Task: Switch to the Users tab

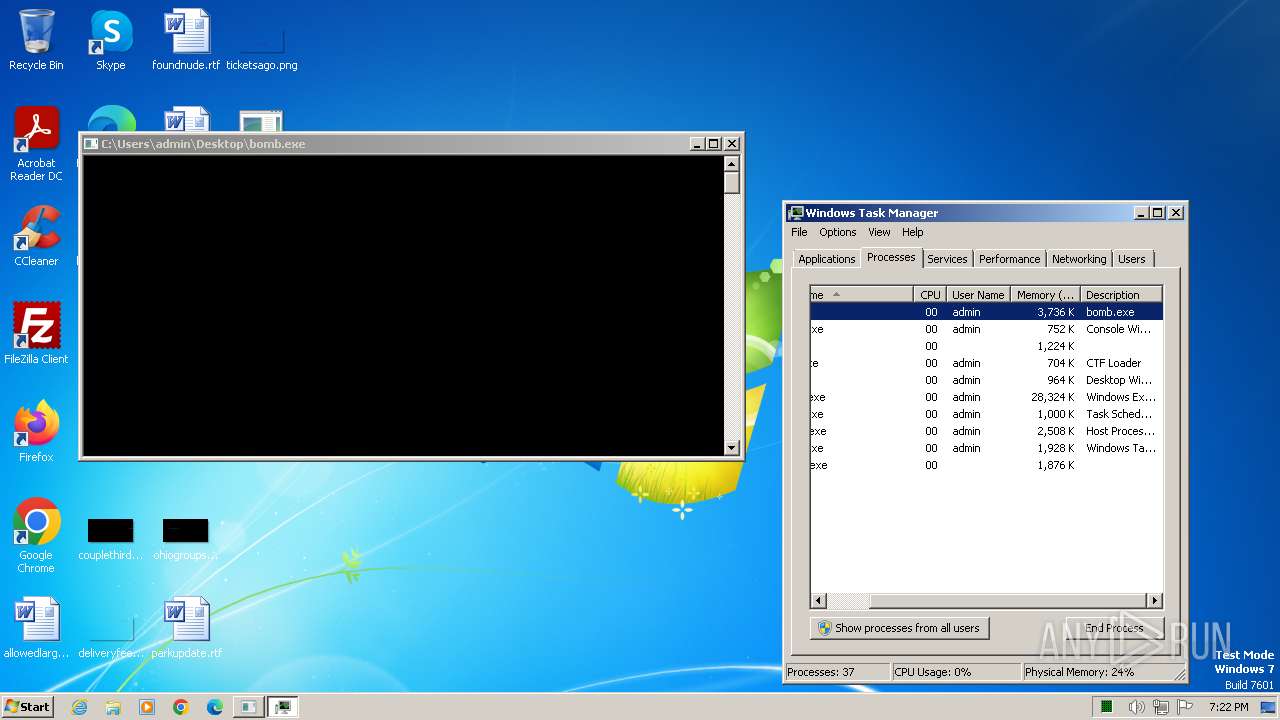Action: [x=1131, y=259]
